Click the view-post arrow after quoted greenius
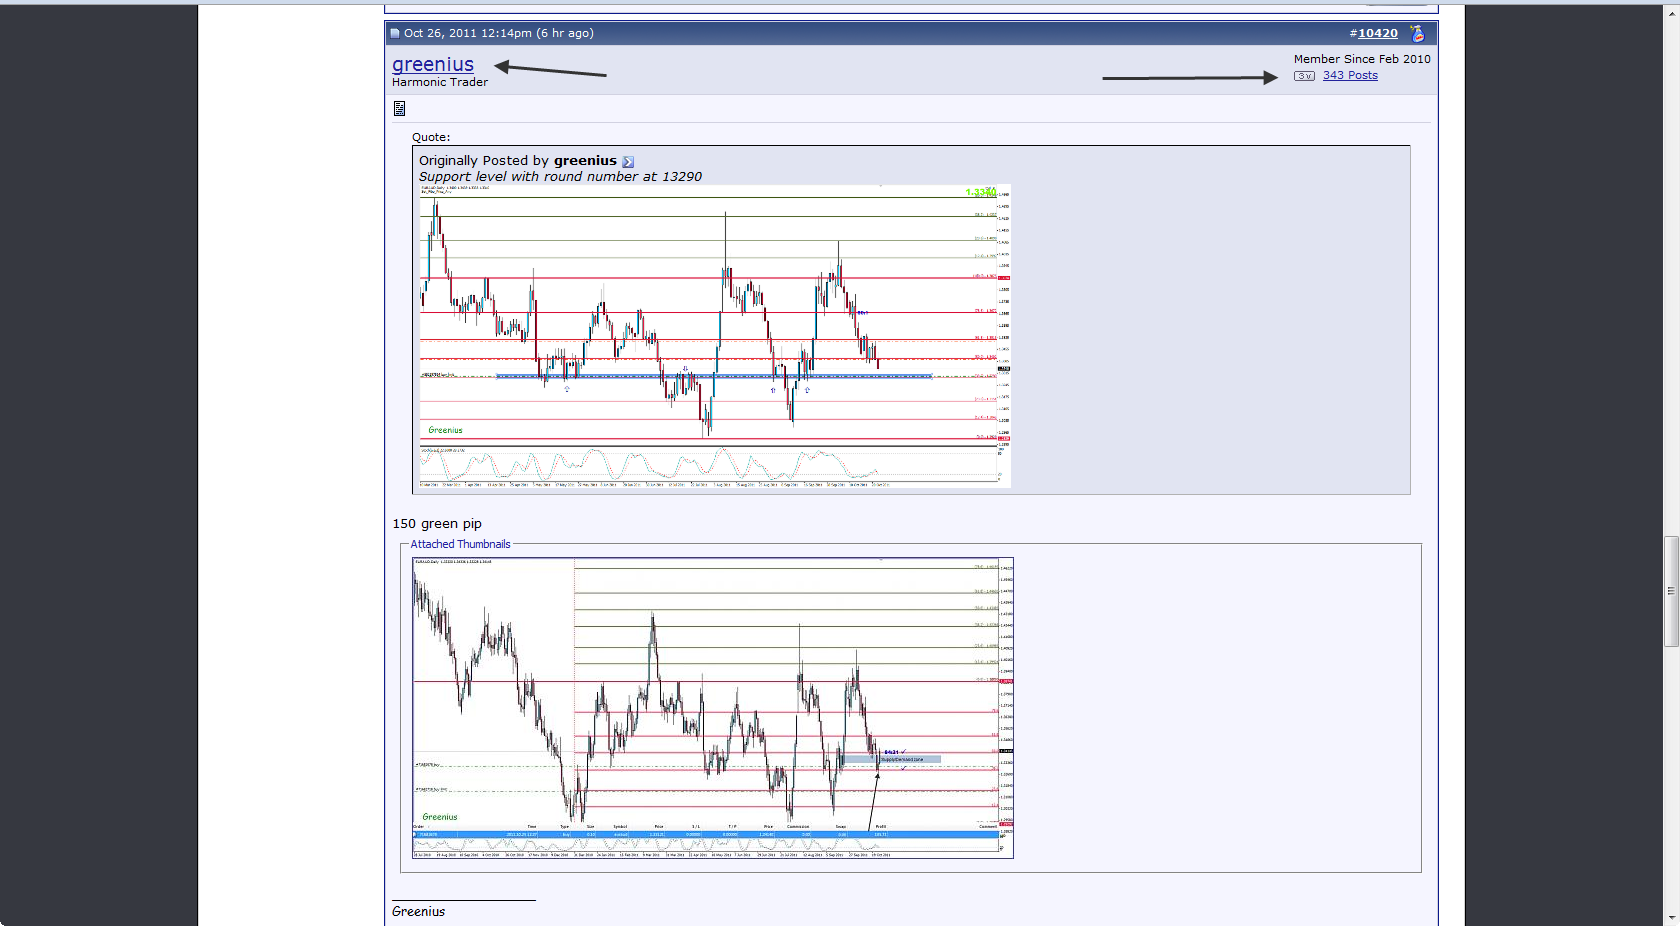The height and width of the screenshot is (926, 1680). pos(628,161)
